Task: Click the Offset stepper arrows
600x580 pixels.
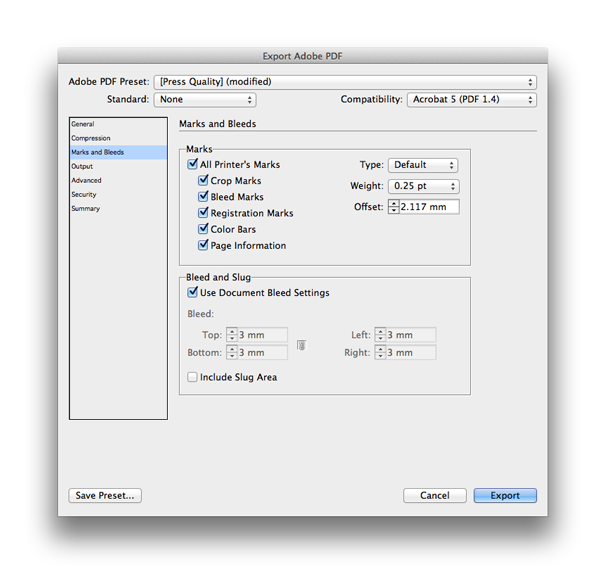Action: tap(393, 207)
